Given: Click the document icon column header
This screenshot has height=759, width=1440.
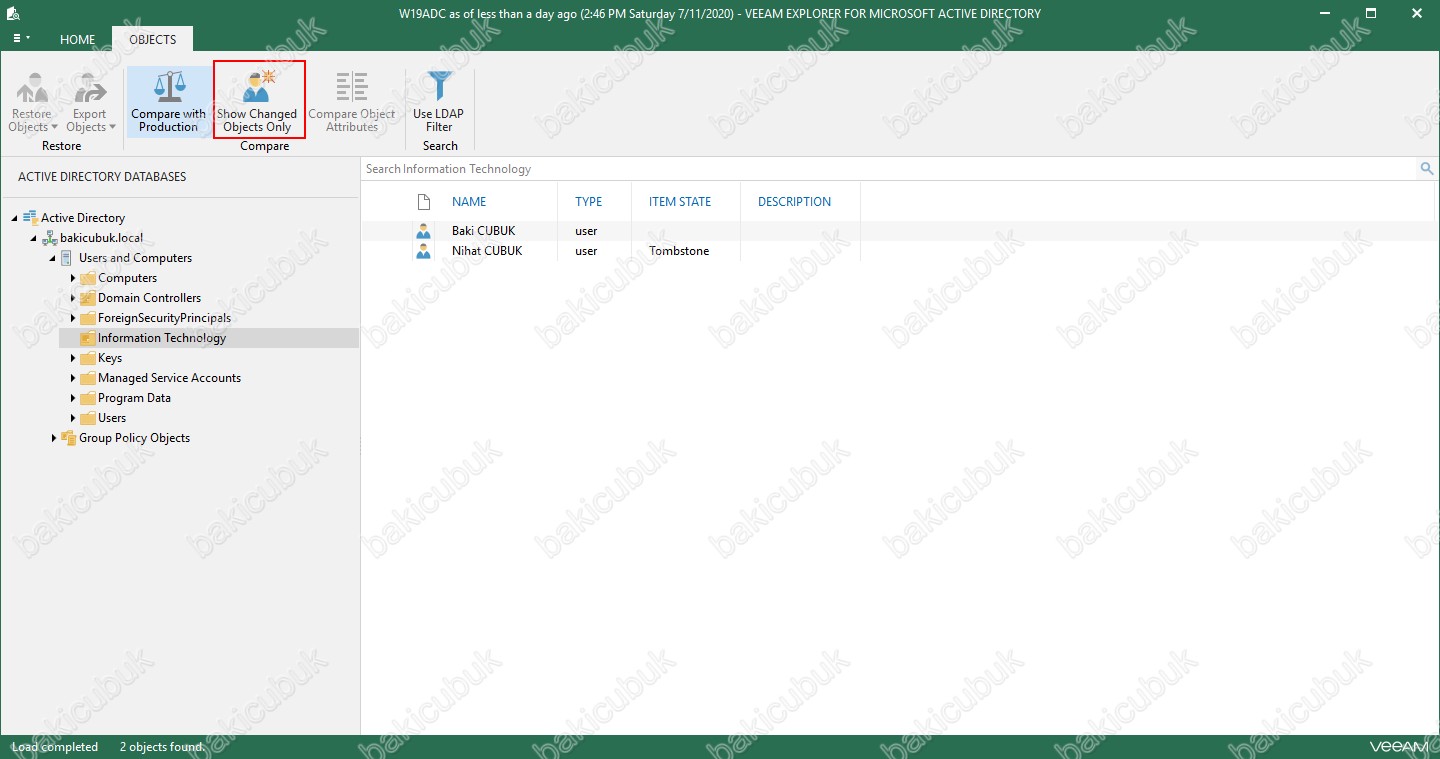Looking at the screenshot, I should (423, 202).
